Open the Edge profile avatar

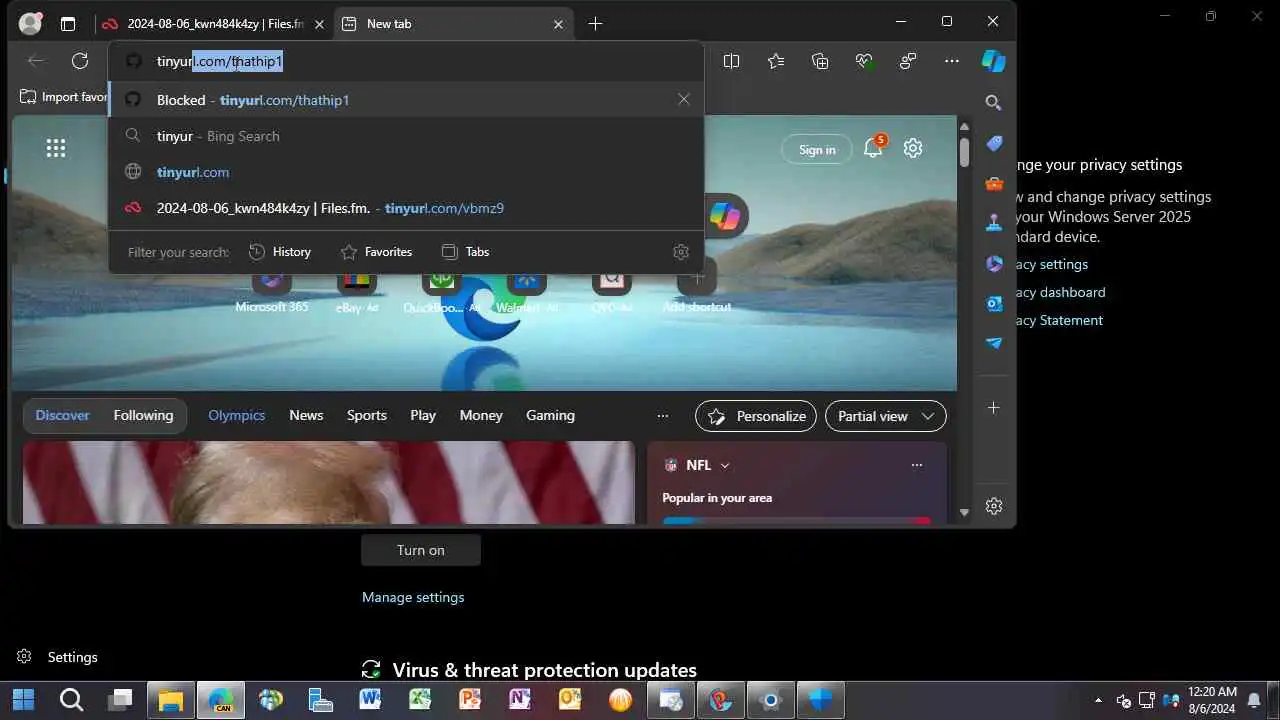[x=31, y=23]
